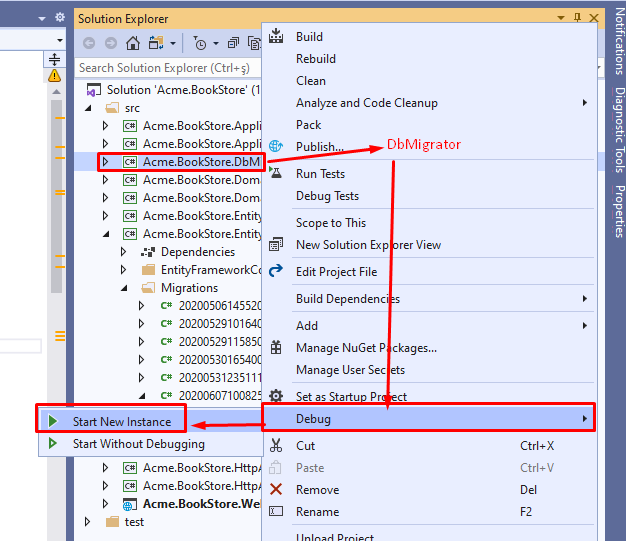626x541 pixels.
Task: Select Rebuild from the context menu
Action: pyautogui.click(x=316, y=59)
